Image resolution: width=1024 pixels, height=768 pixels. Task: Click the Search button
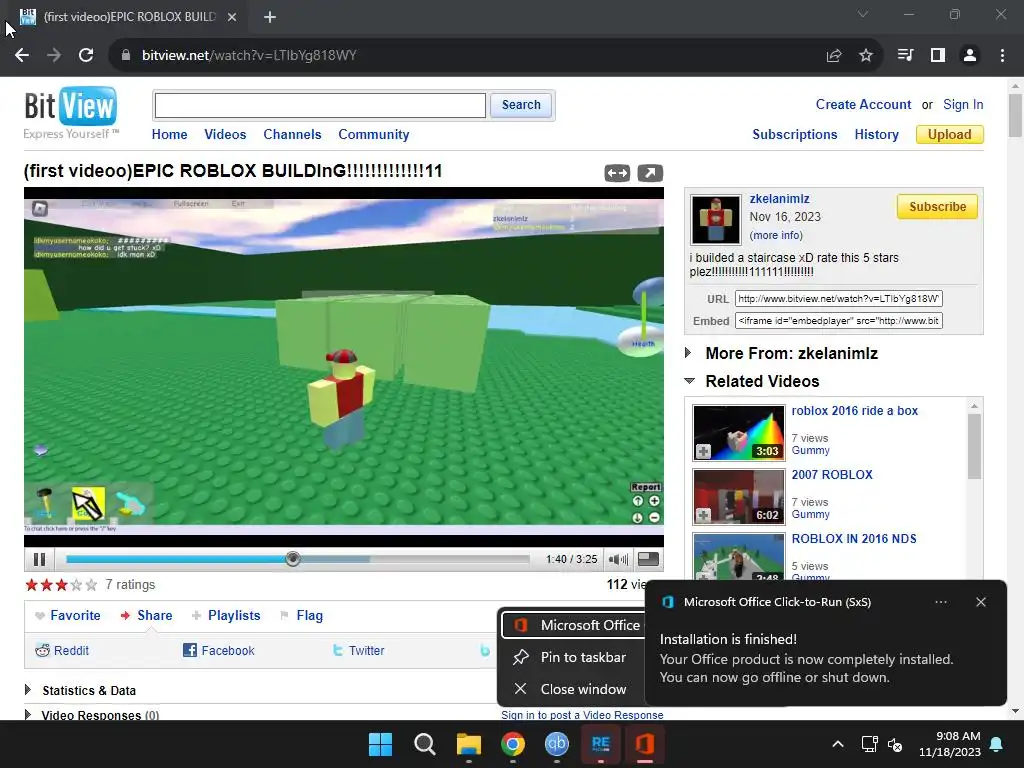521,105
